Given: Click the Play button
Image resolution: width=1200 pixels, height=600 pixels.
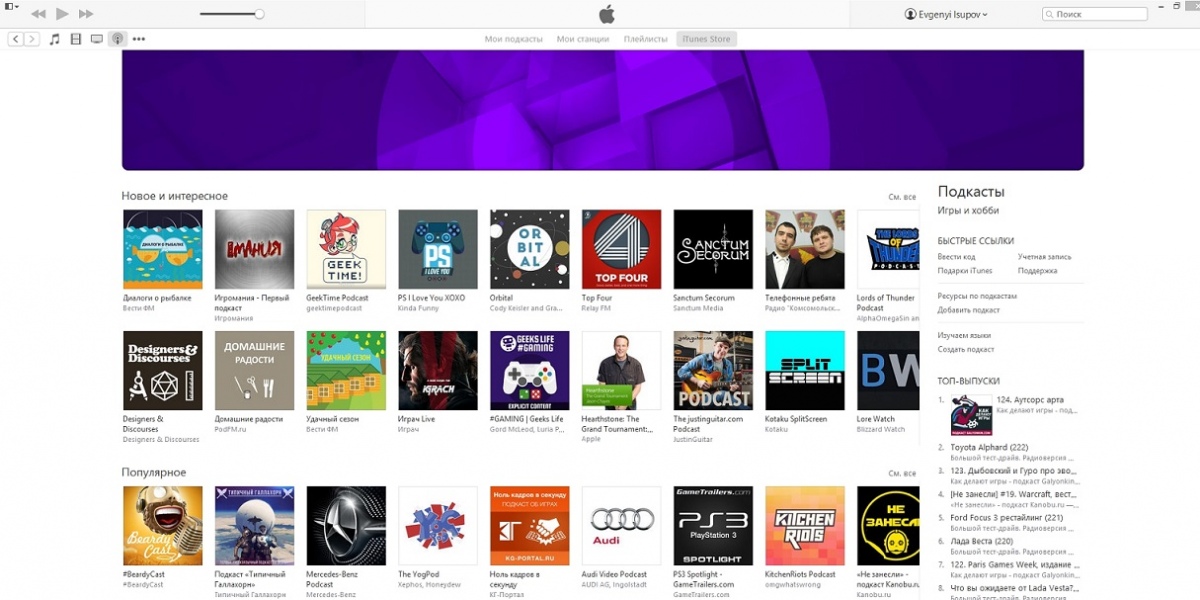Looking at the screenshot, I should pos(62,14).
